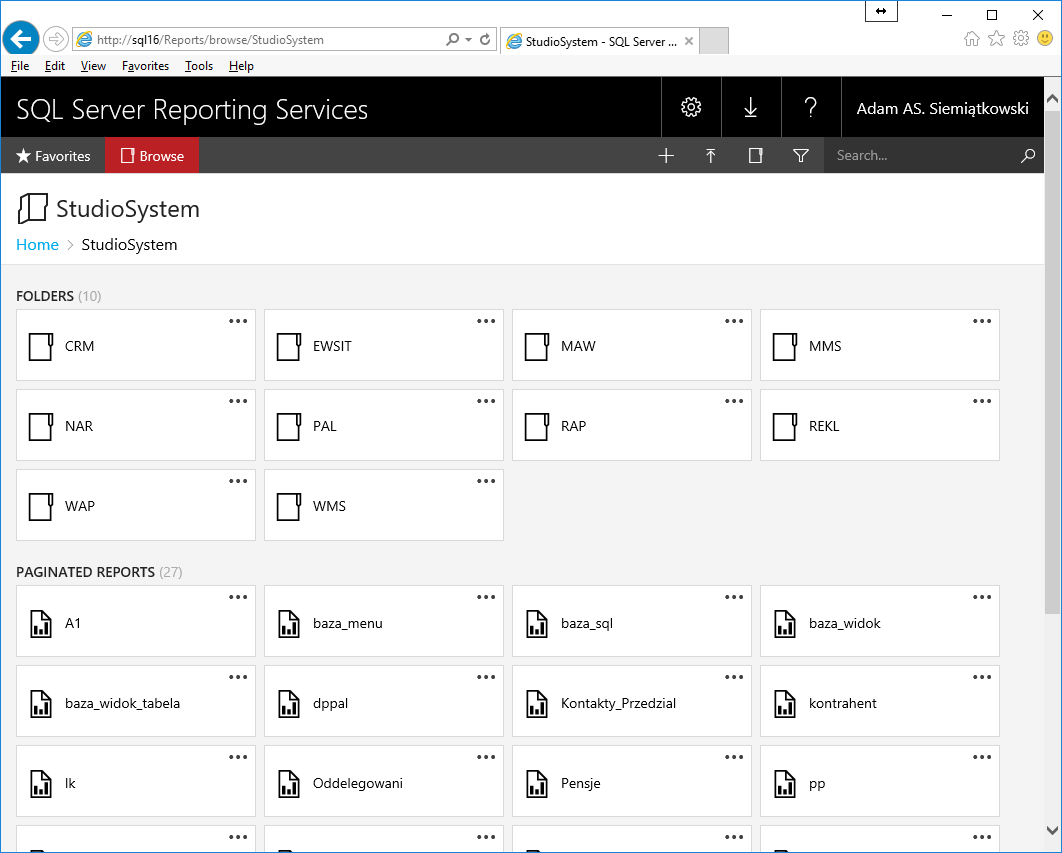Open the lk report tile
The image size is (1062, 853).
pyautogui.click(x=135, y=782)
